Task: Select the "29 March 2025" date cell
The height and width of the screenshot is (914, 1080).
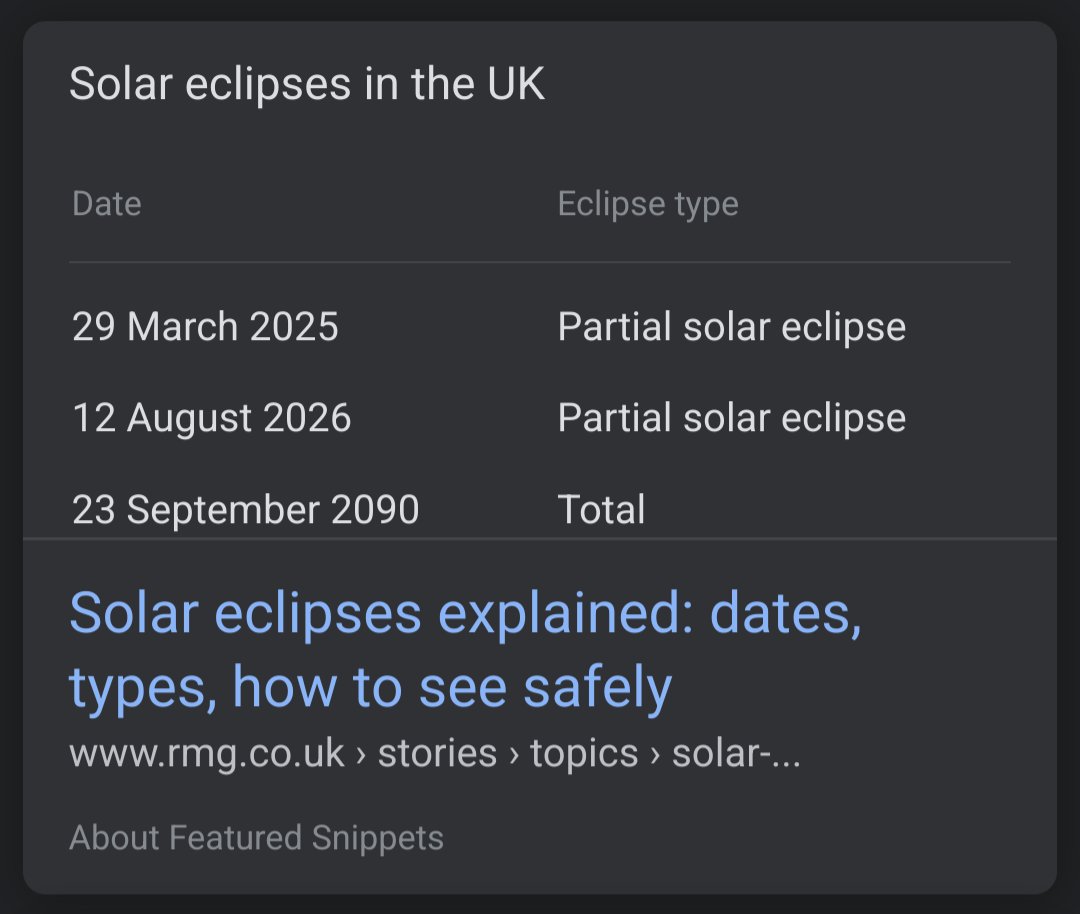Action: (x=205, y=327)
